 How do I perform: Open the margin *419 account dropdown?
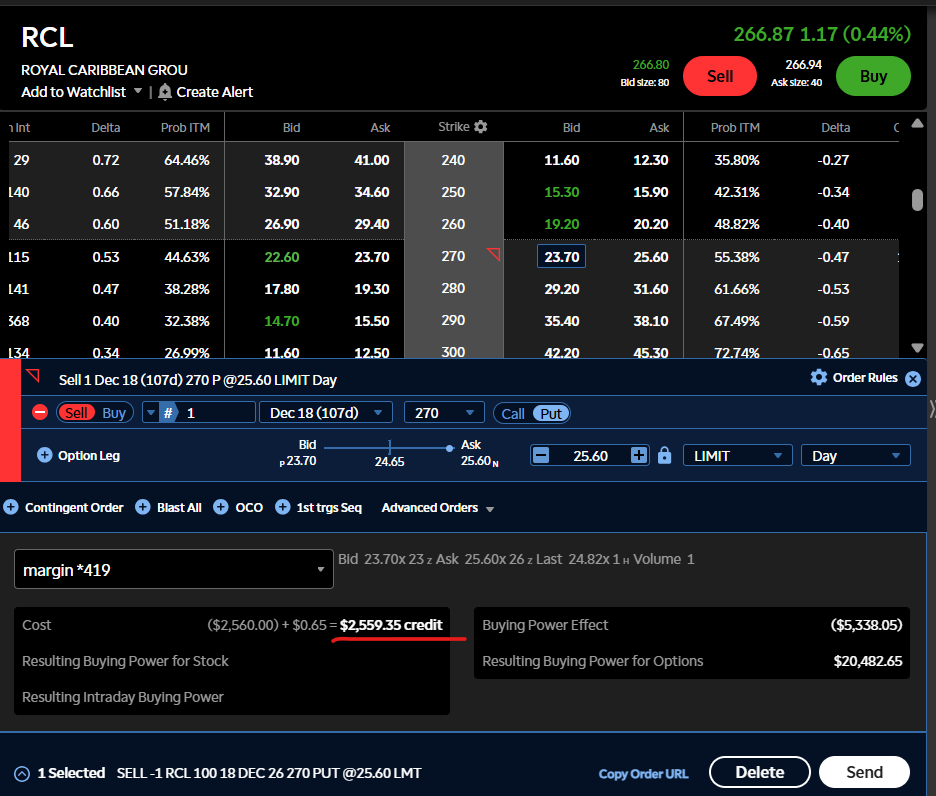[x=174, y=569]
